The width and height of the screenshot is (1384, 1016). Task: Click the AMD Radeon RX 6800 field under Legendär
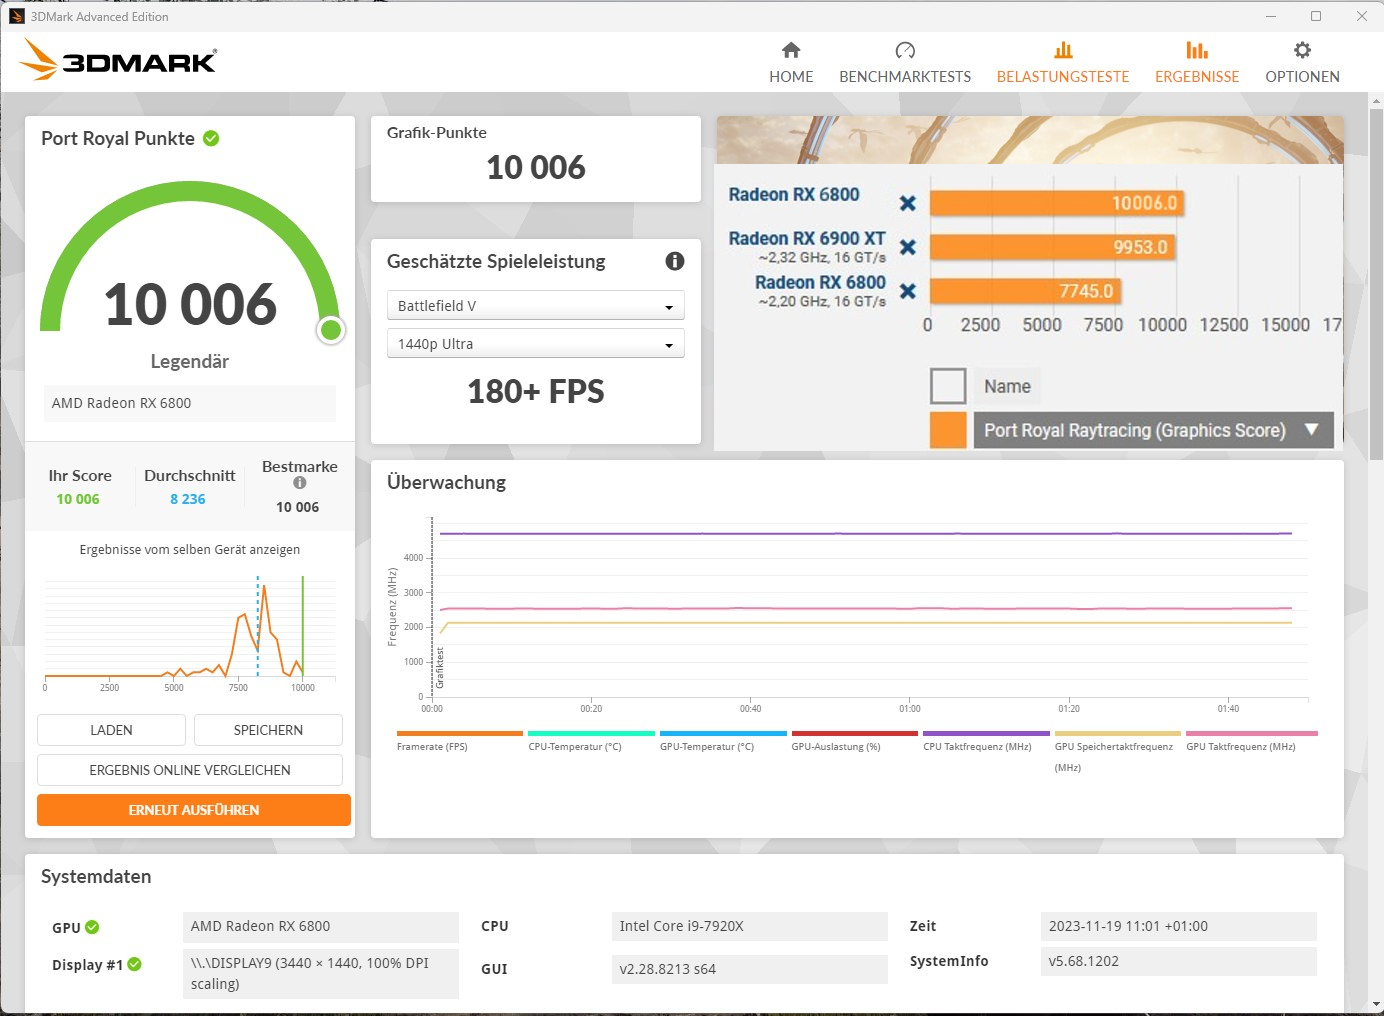click(x=190, y=403)
